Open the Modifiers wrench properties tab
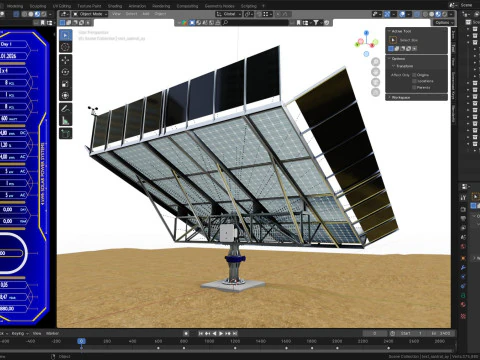This screenshot has width=480, height=360. coord(463,267)
